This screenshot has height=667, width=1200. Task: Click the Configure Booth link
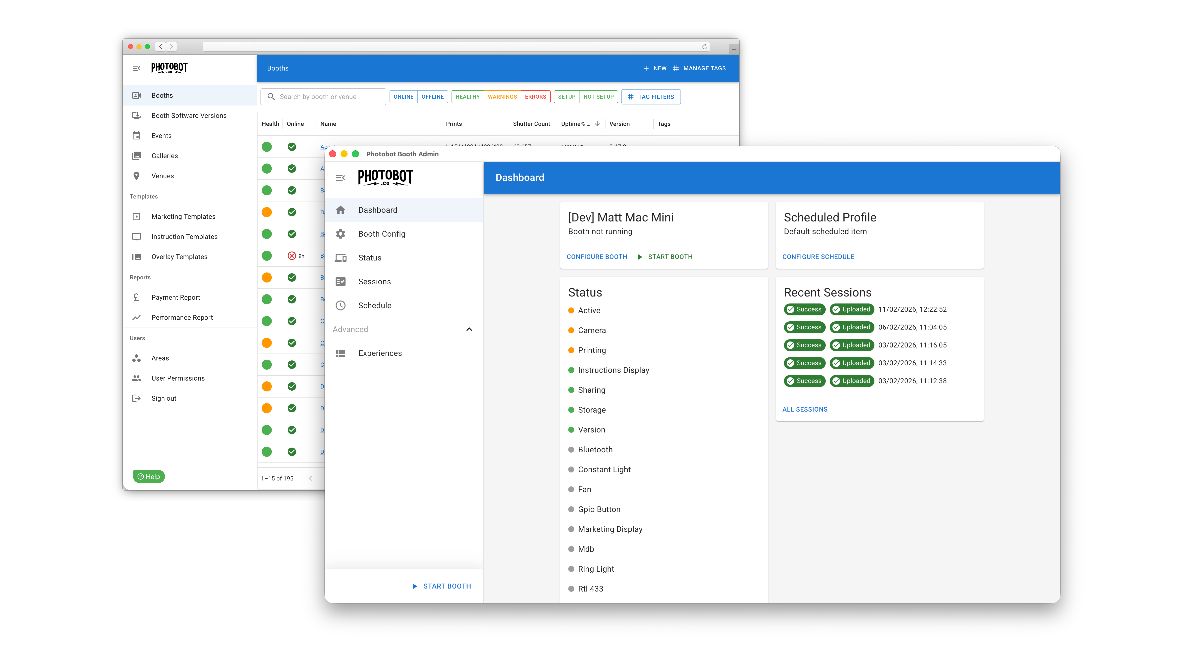click(597, 257)
